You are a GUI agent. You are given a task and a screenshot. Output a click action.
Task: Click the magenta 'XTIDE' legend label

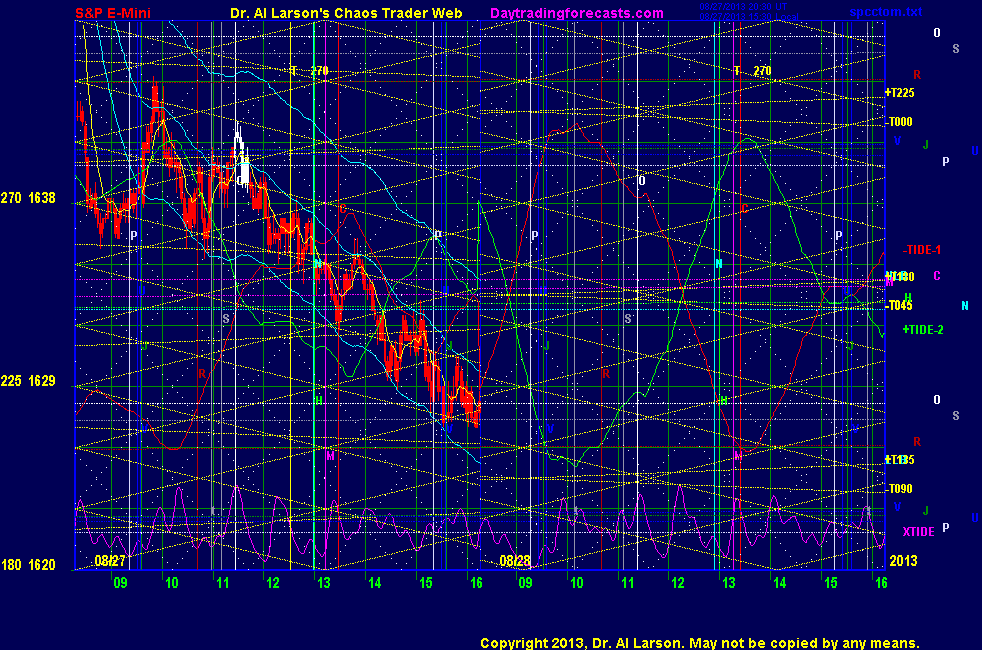click(918, 532)
